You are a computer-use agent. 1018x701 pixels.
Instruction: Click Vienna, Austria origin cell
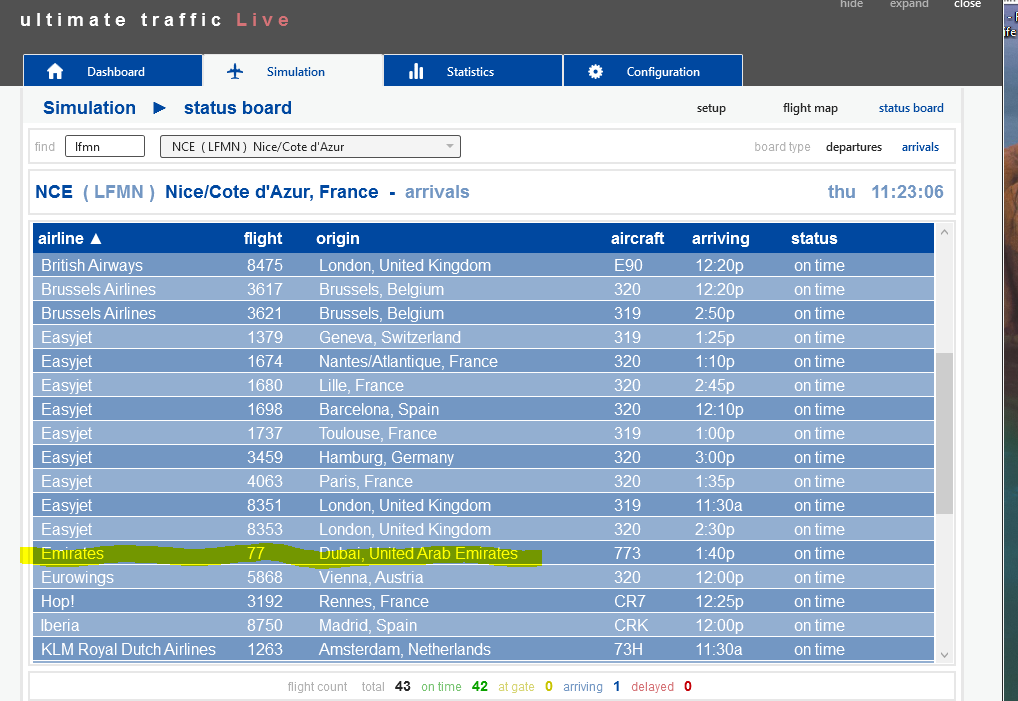click(371, 578)
